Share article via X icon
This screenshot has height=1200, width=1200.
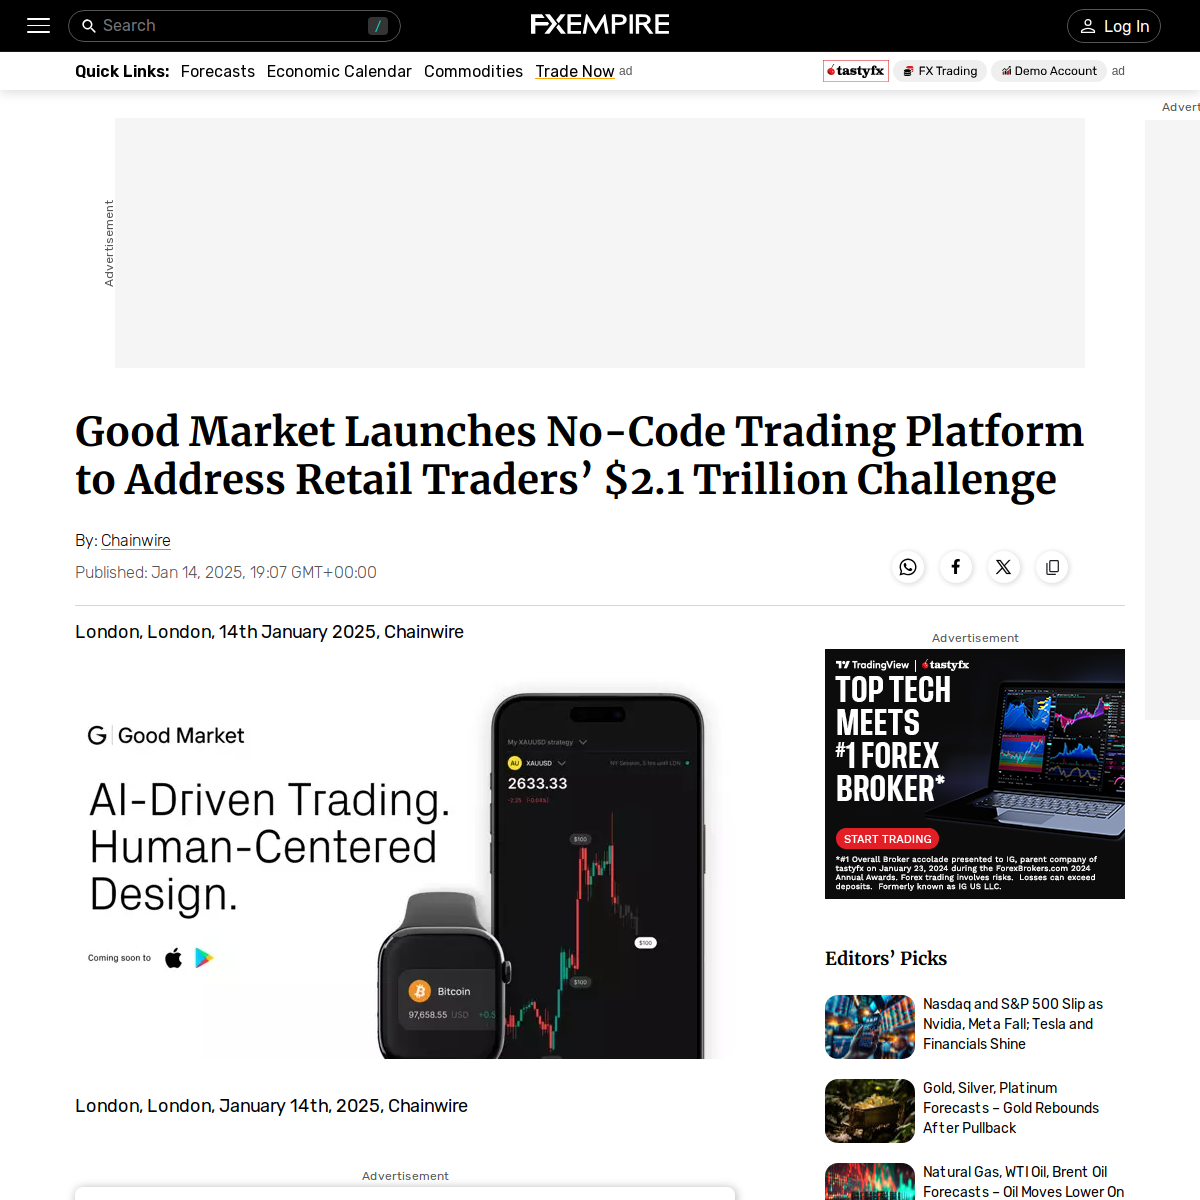click(x=1004, y=567)
